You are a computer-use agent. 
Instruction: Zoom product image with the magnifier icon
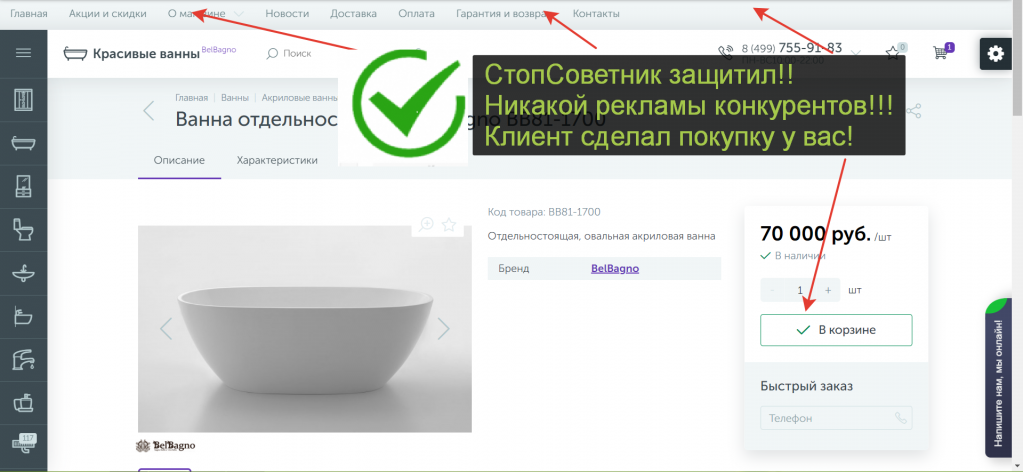(x=427, y=224)
